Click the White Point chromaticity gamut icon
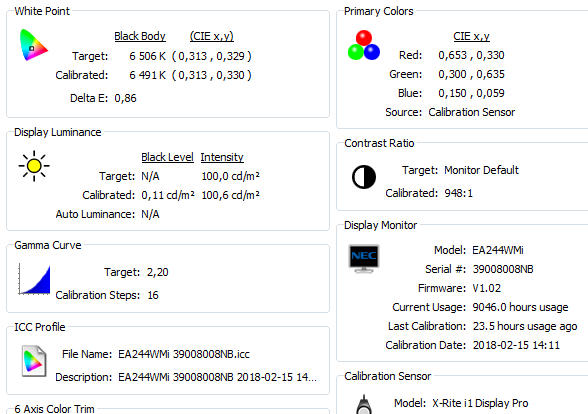The image size is (588, 414). point(34,45)
